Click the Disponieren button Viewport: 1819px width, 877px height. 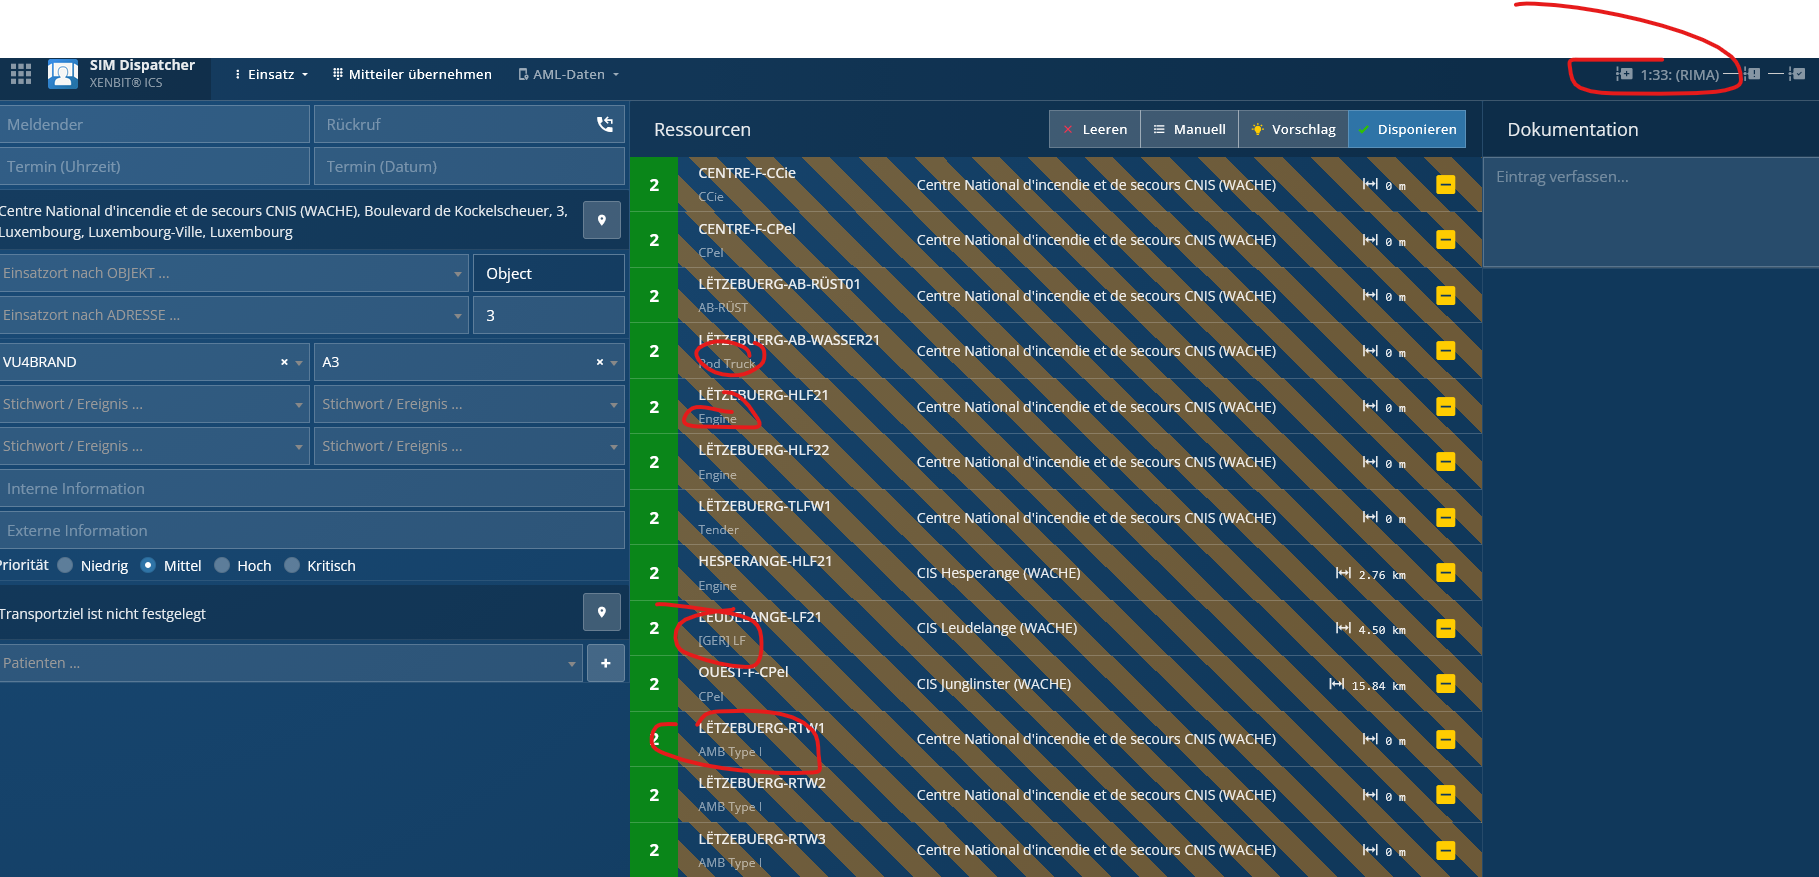(1407, 129)
